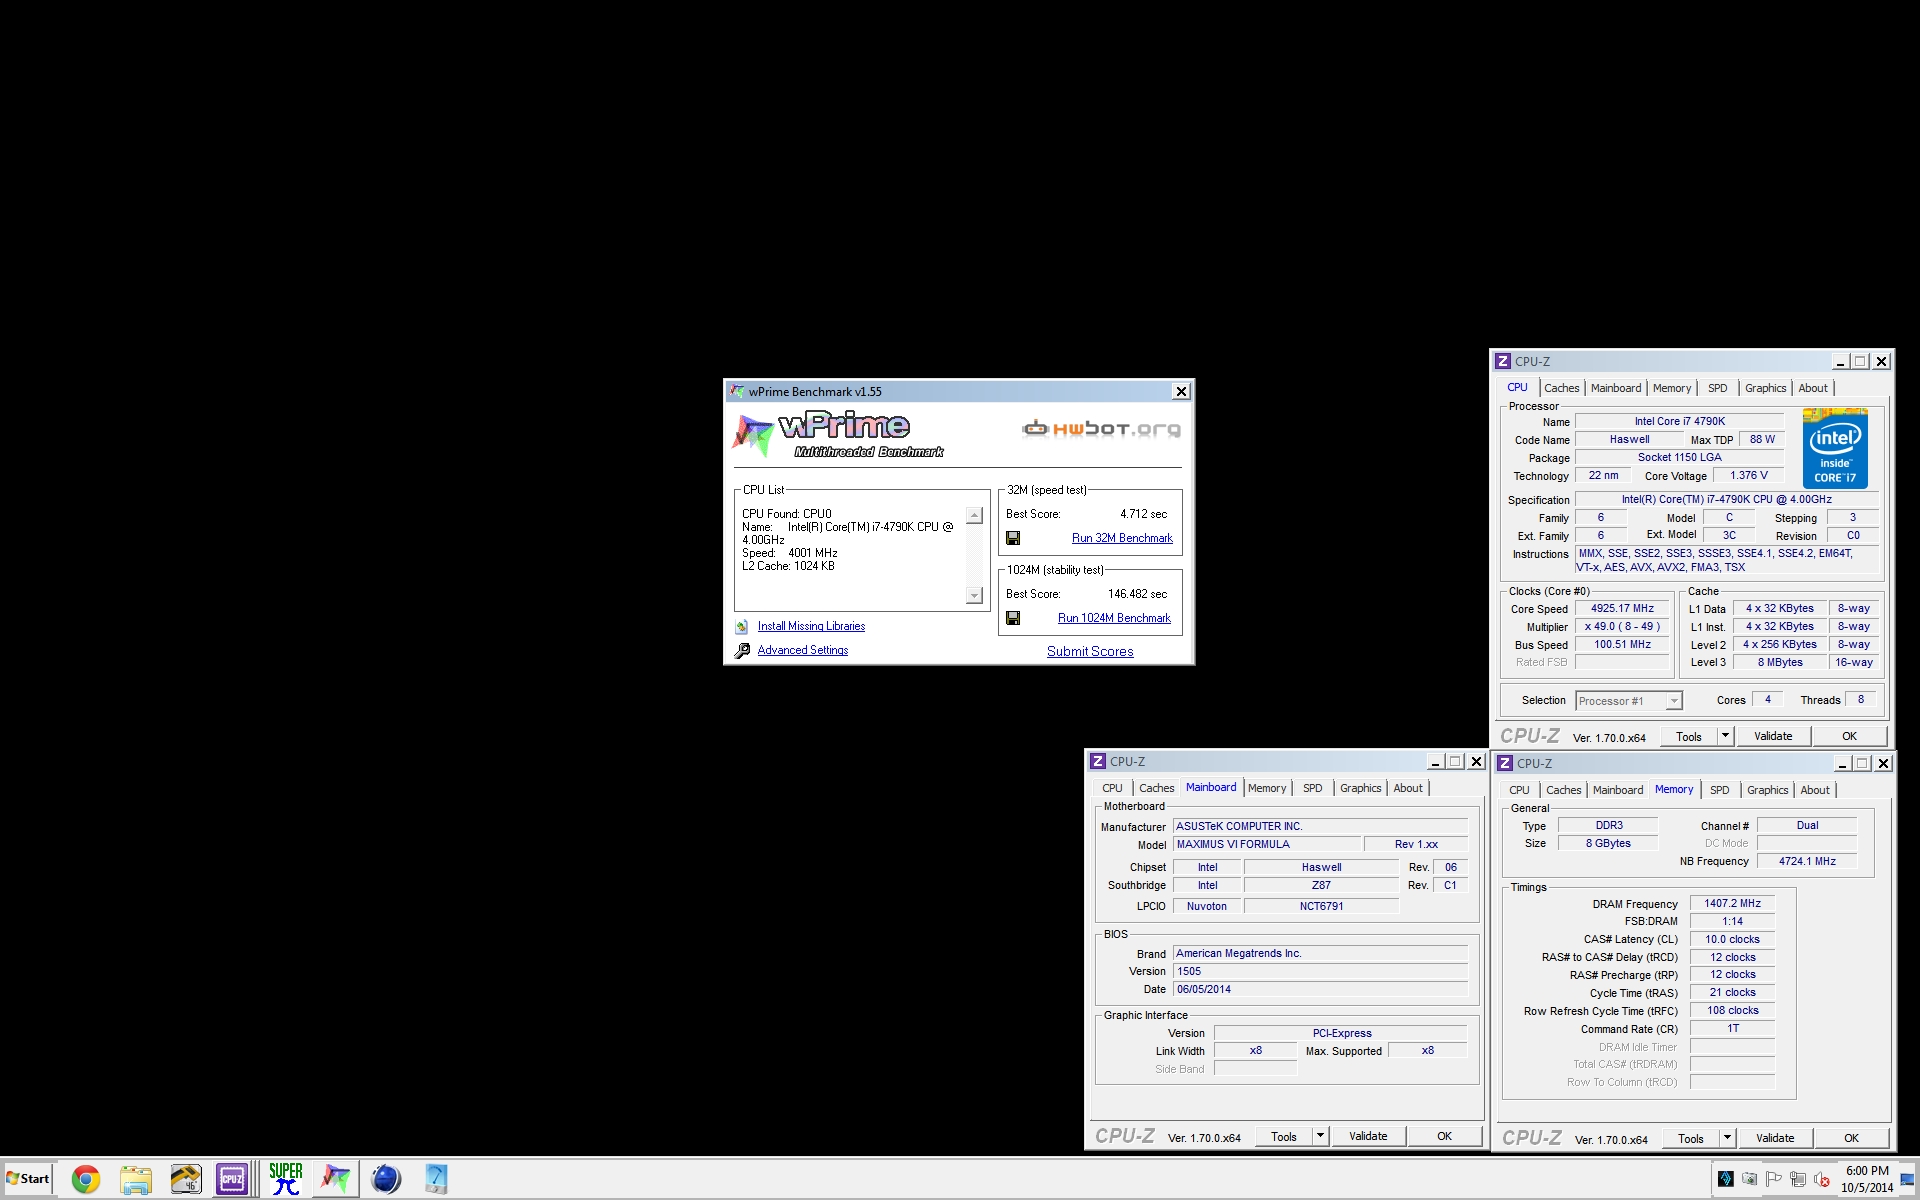The height and width of the screenshot is (1200, 1920).
Task: Click the volume muted tray icon
Action: [1821, 1179]
